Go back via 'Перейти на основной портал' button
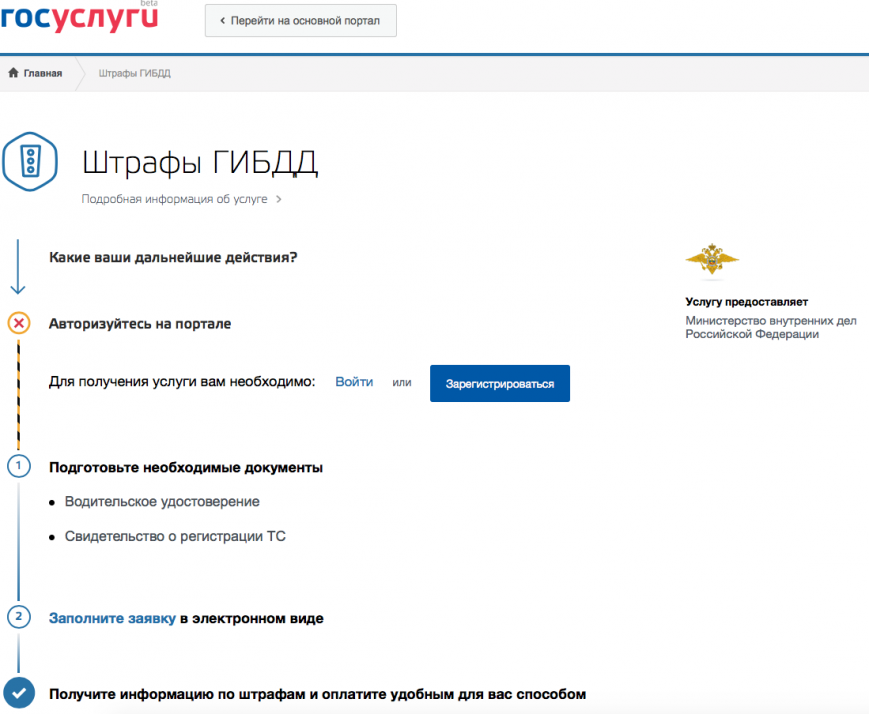The width and height of the screenshot is (869, 714). (300, 21)
